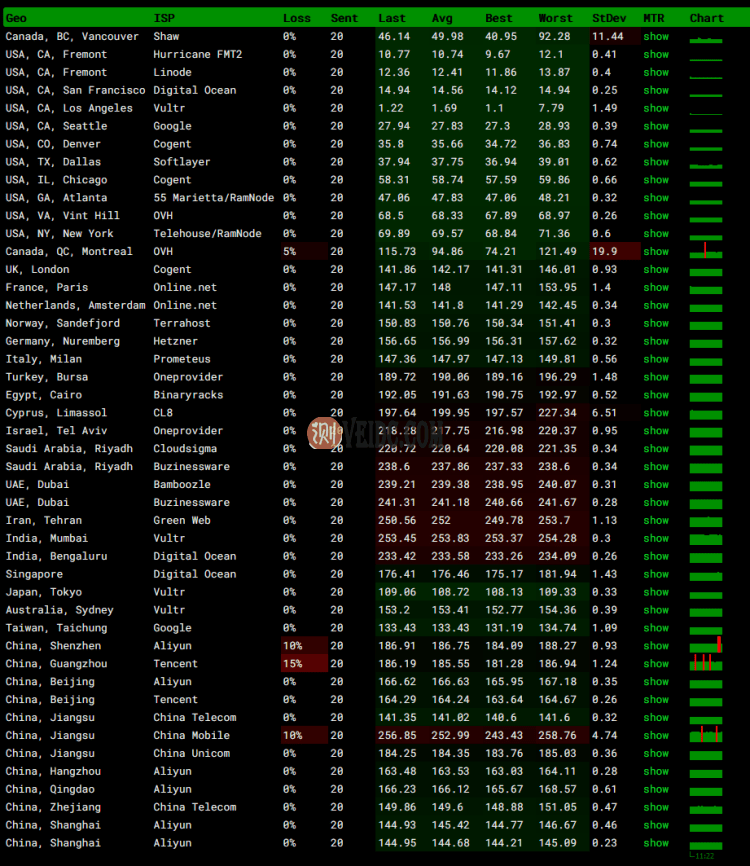Click the 227.34 Worst value for Cyprus
This screenshot has width=750, height=866.
click(557, 413)
